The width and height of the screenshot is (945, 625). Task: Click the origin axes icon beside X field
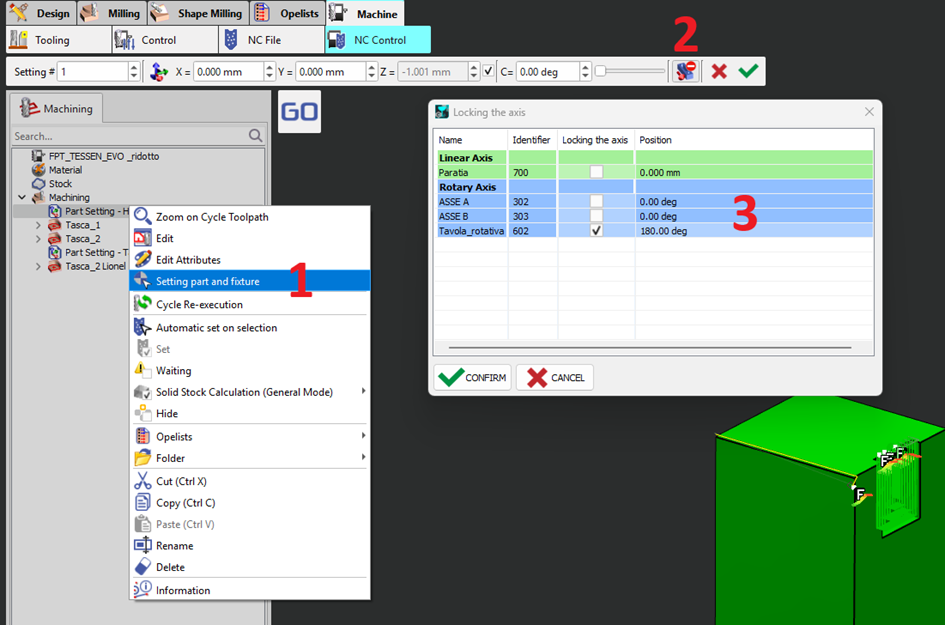click(x=159, y=72)
